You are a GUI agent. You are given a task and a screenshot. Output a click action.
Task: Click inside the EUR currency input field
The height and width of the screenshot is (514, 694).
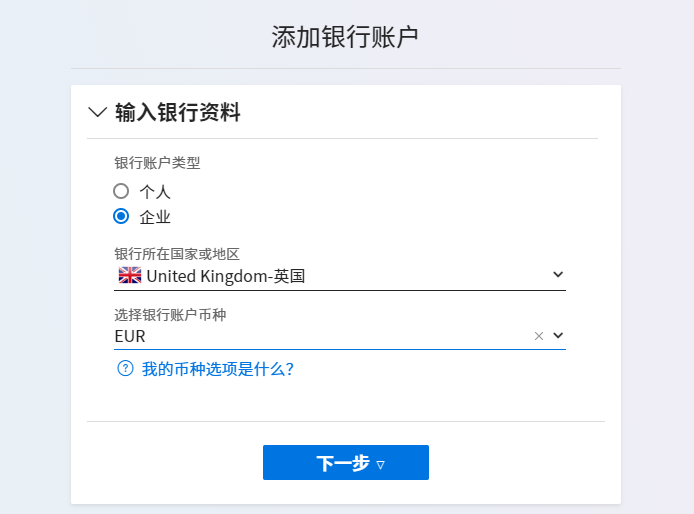coord(322,336)
